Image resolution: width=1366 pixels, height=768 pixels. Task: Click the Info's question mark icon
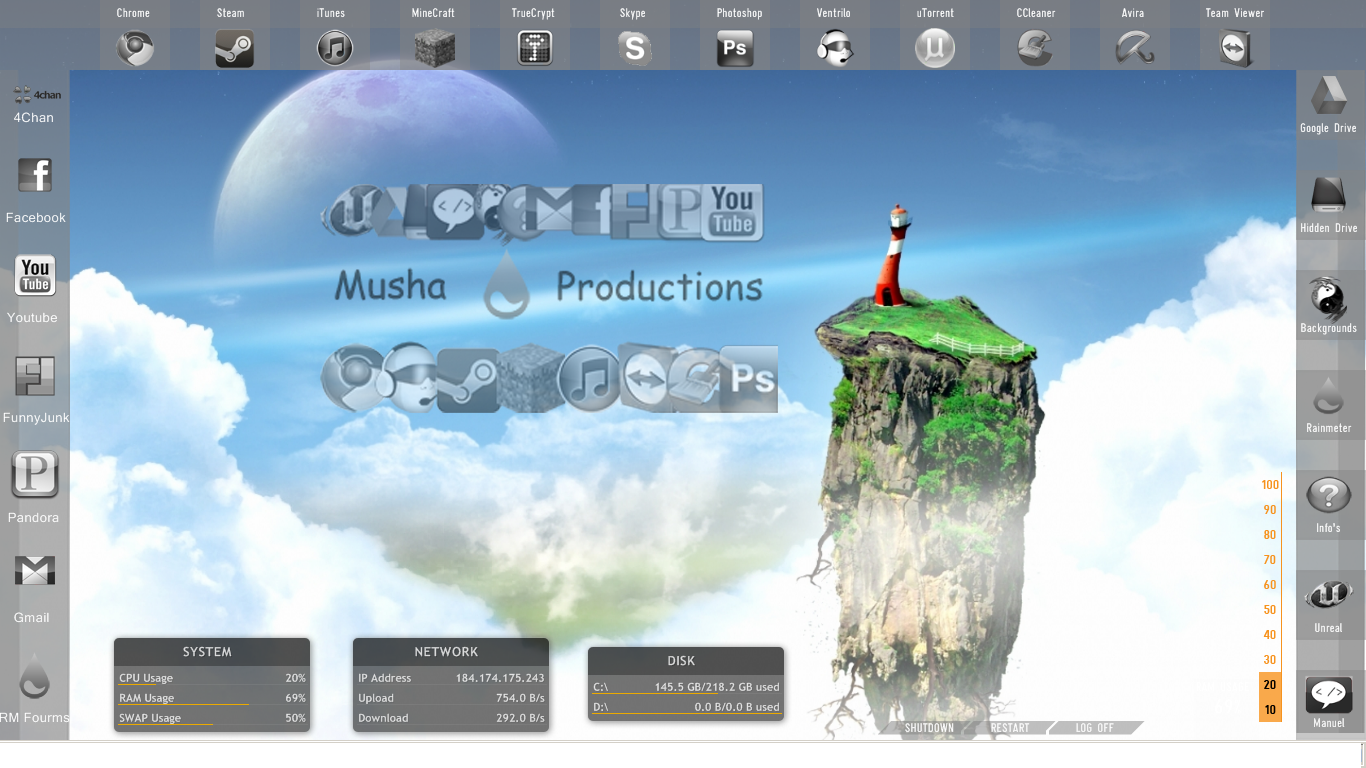point(1328,496)
